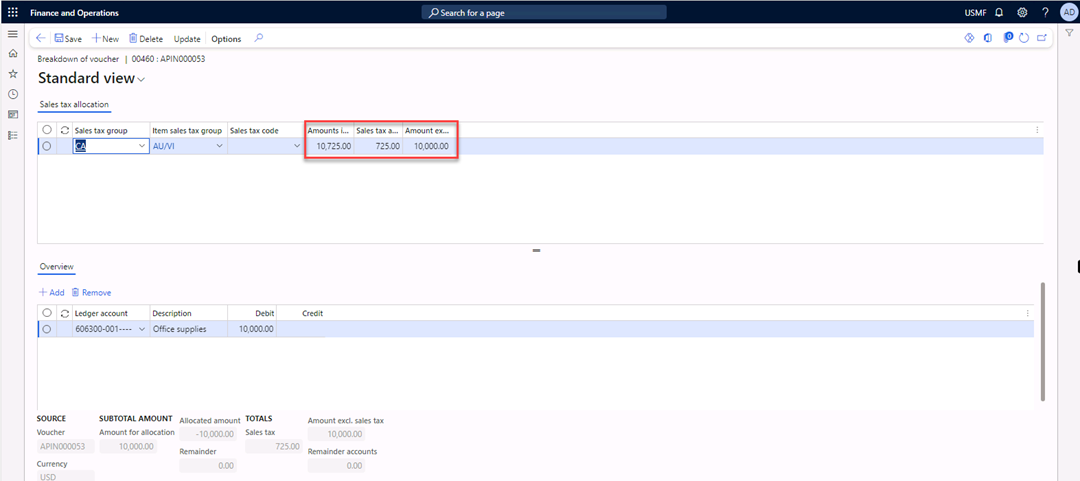Click the USMF company selector

[975, 13]
